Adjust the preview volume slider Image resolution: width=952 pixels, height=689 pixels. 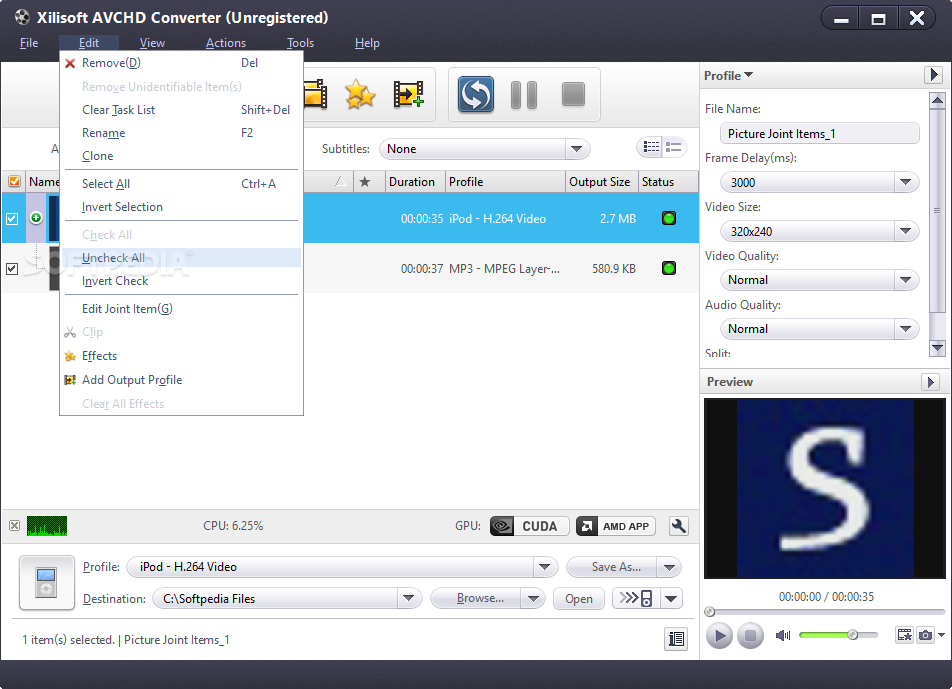[x=838, y=635]
